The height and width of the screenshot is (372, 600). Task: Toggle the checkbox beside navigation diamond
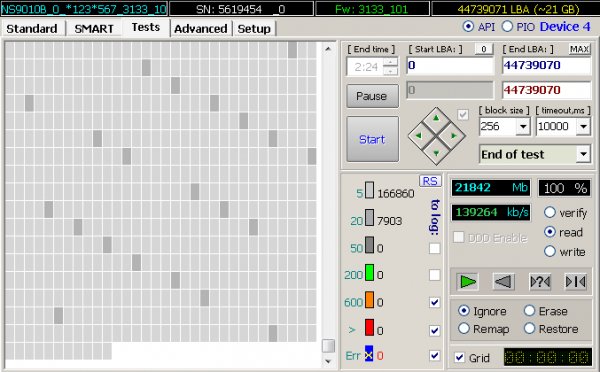point(463,115)
